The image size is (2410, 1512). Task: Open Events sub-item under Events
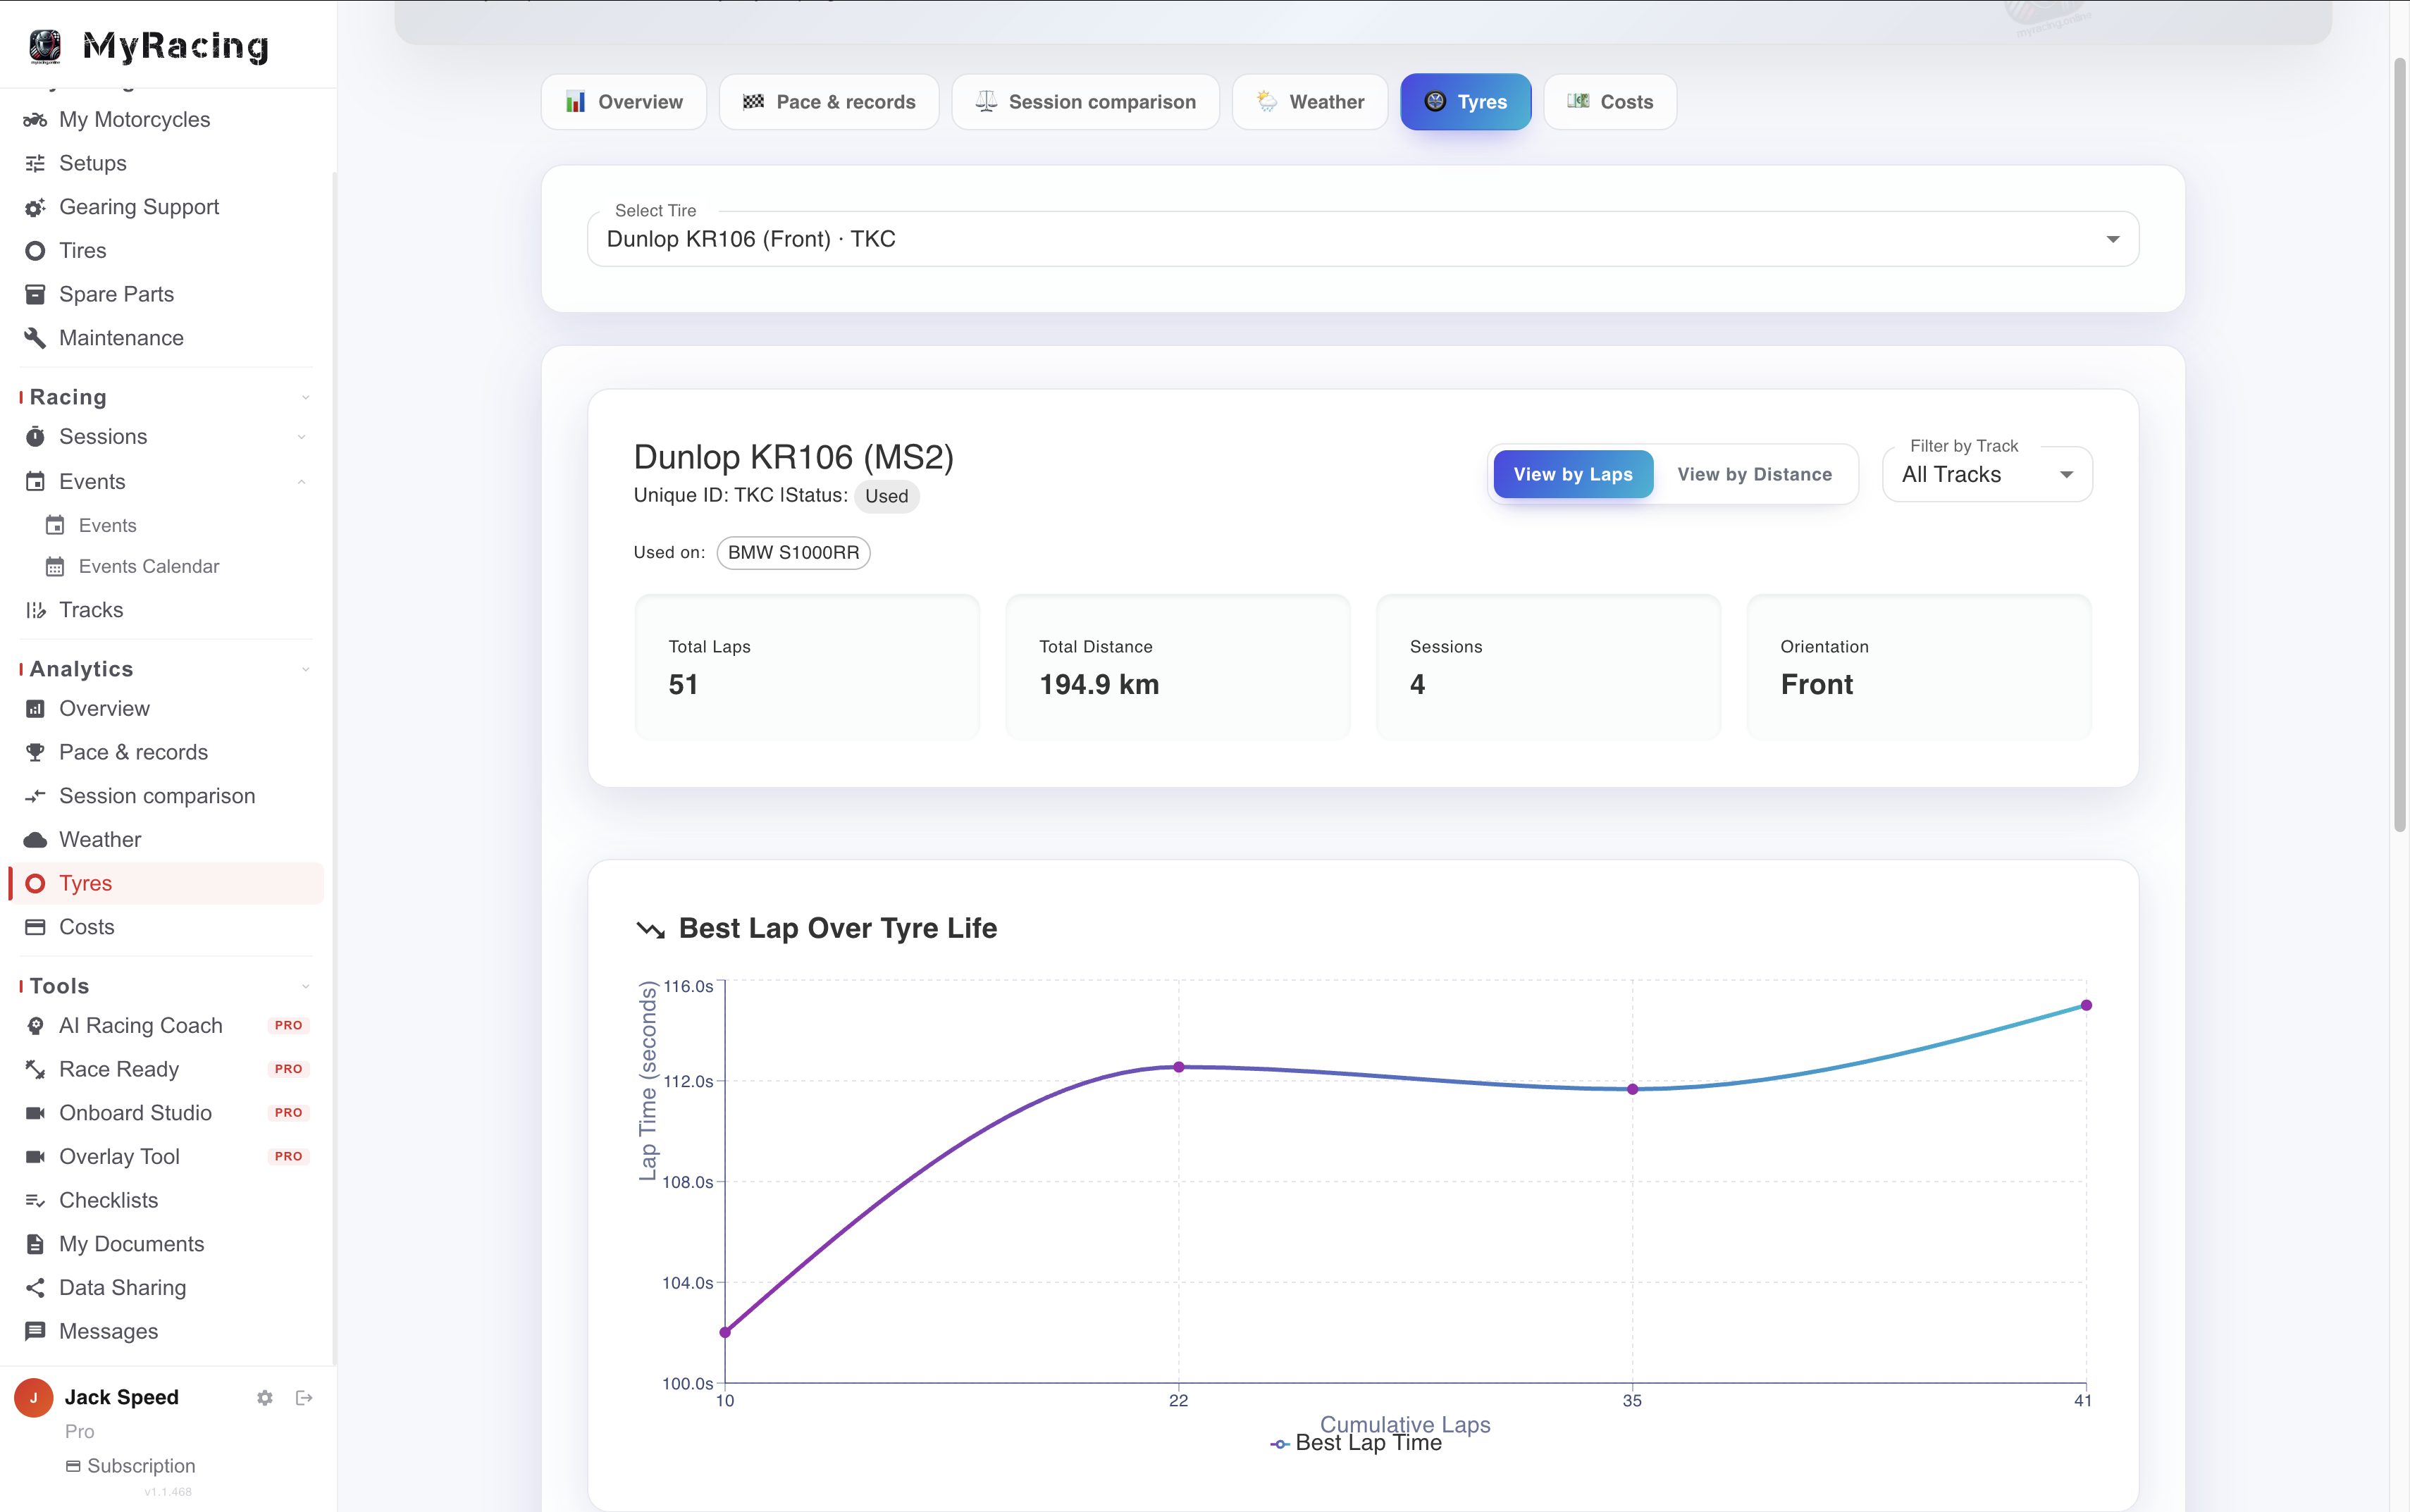click(107, 526)
